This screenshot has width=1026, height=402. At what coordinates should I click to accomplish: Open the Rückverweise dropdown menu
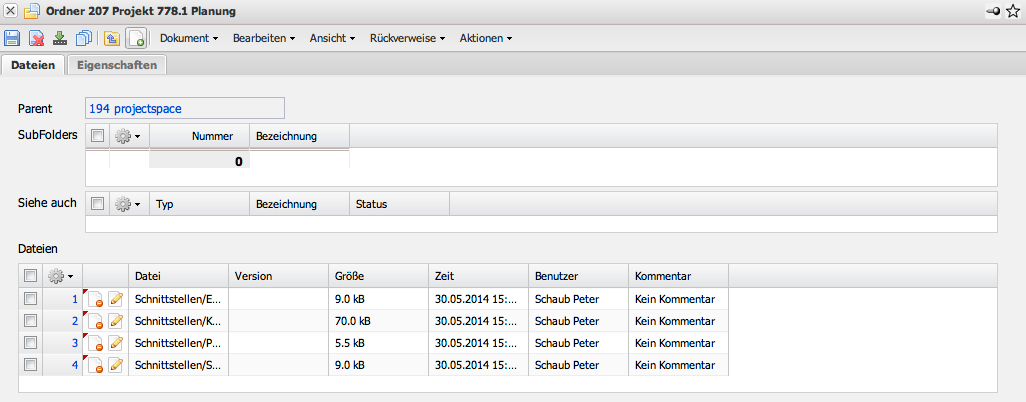406,39
